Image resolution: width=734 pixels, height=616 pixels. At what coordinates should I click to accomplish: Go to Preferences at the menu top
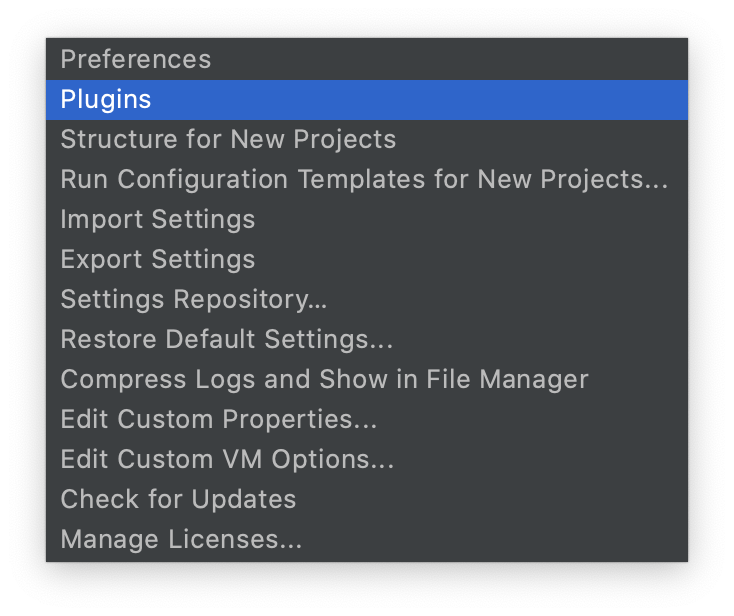(x=136, y=59)
